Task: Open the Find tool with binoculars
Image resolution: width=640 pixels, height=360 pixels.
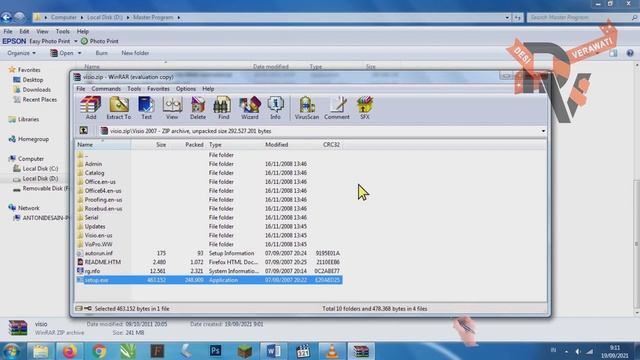Action: [x=223, y=108]
